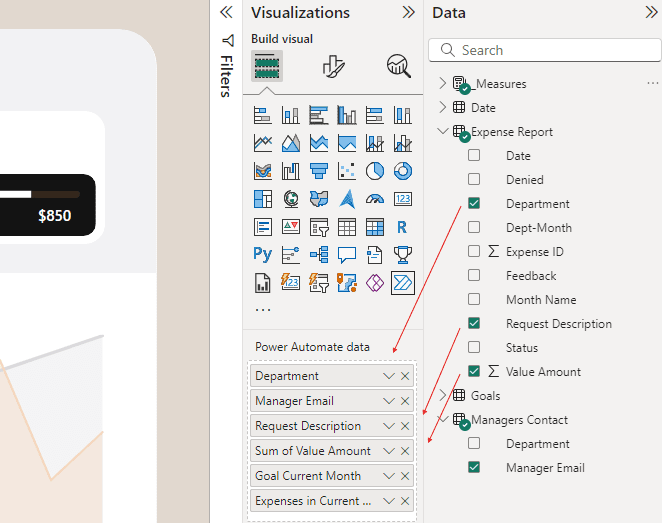Click the Search box in Data pane

click(x=545, y=50)
